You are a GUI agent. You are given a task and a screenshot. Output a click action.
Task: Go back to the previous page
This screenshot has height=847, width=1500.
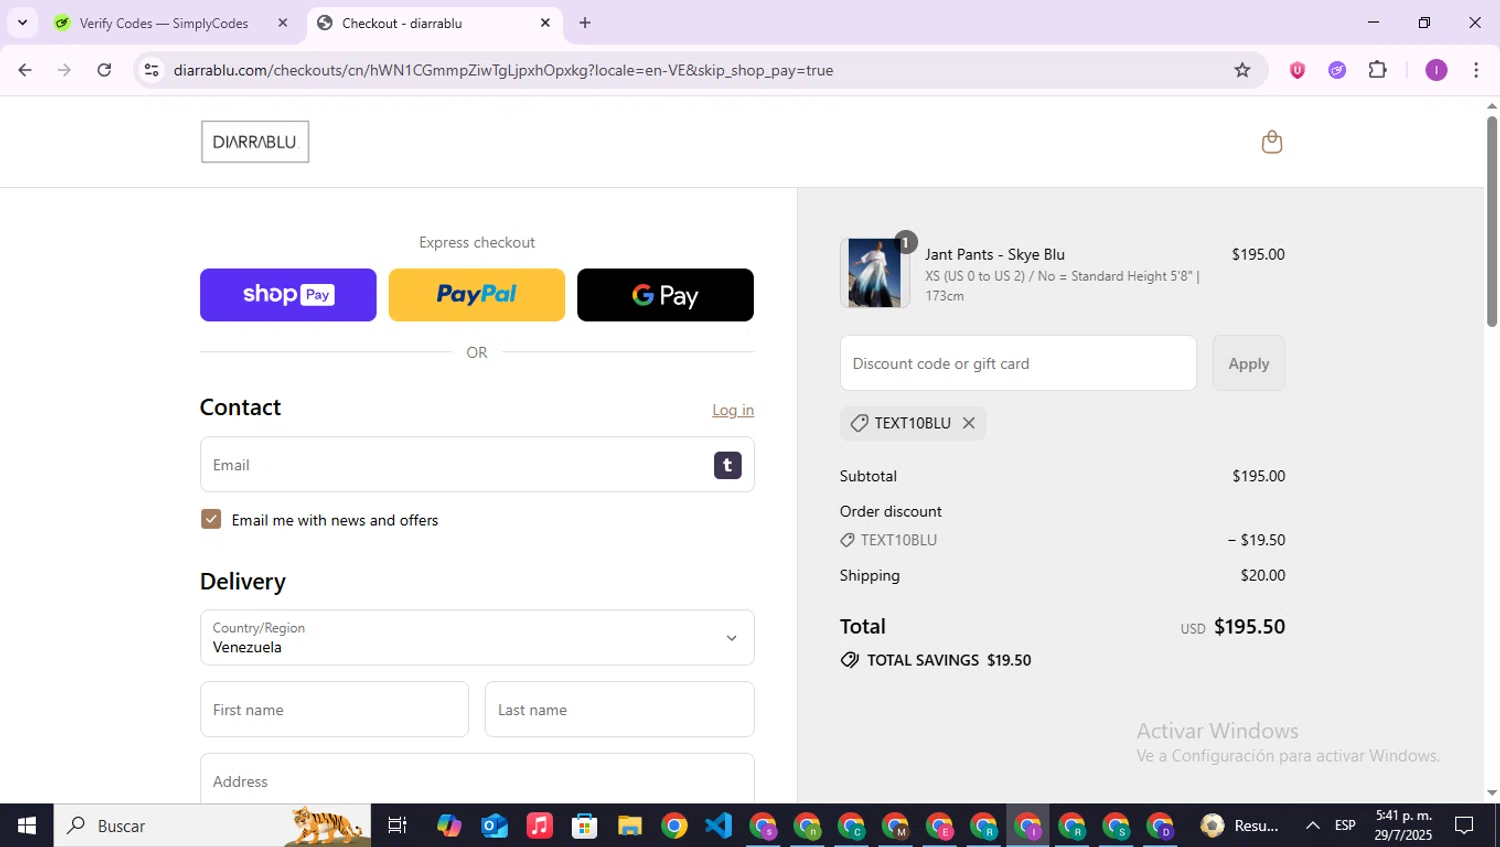[25, 70]
